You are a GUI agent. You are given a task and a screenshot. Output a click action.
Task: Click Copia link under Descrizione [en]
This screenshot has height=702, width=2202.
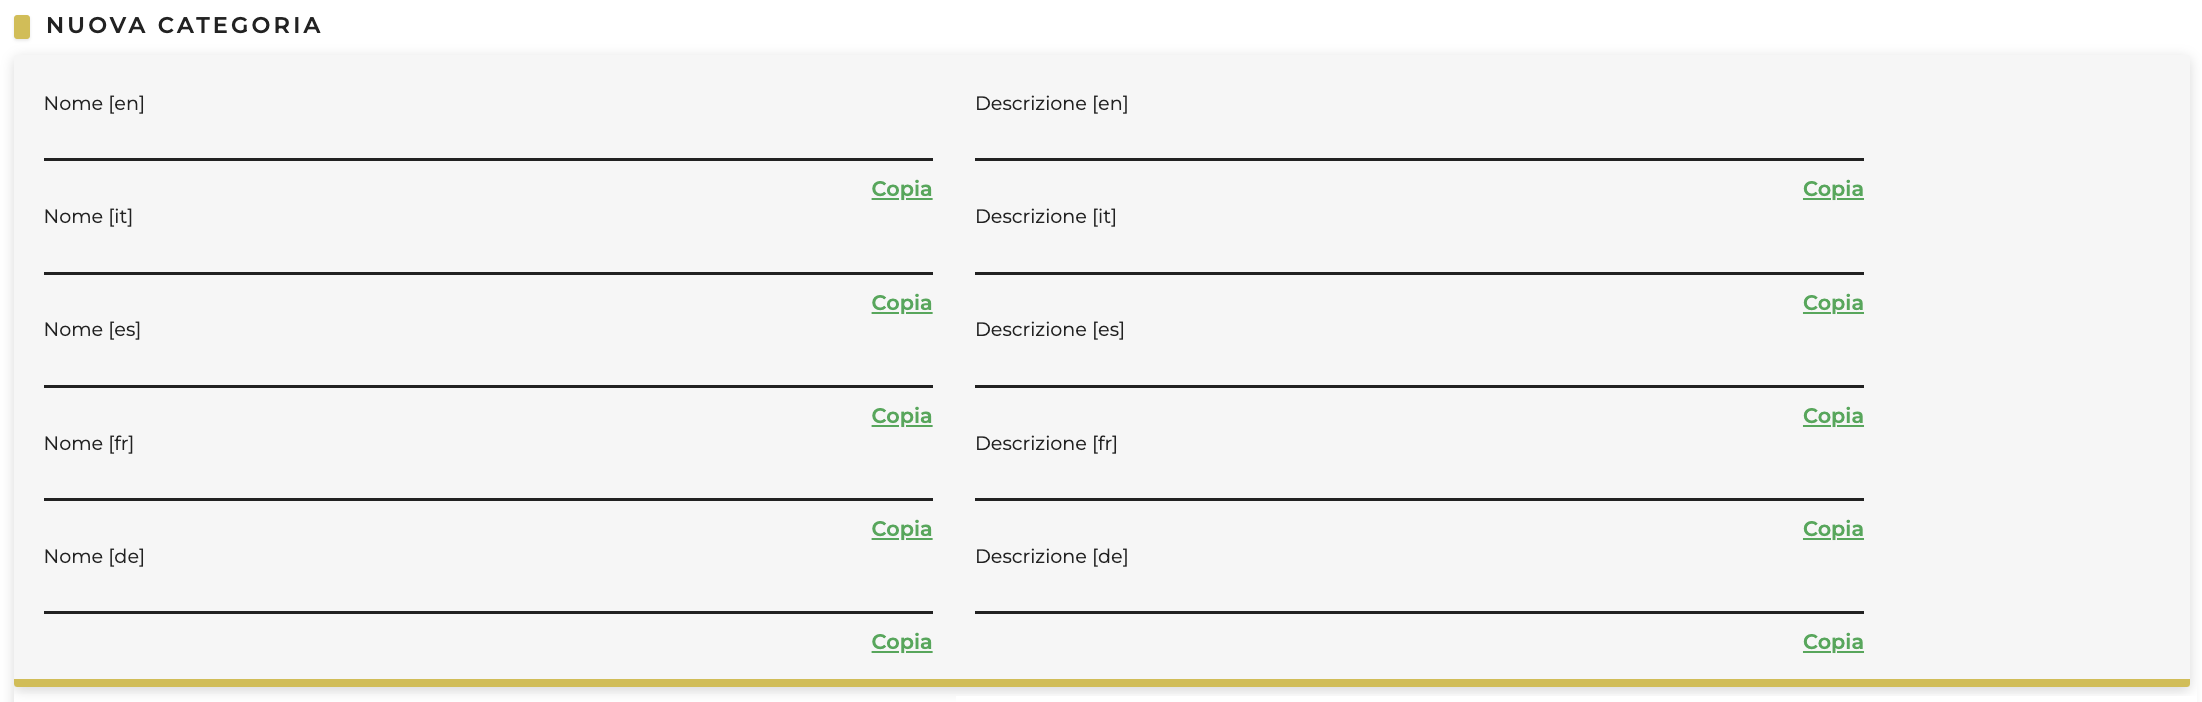coord(1832,189)
